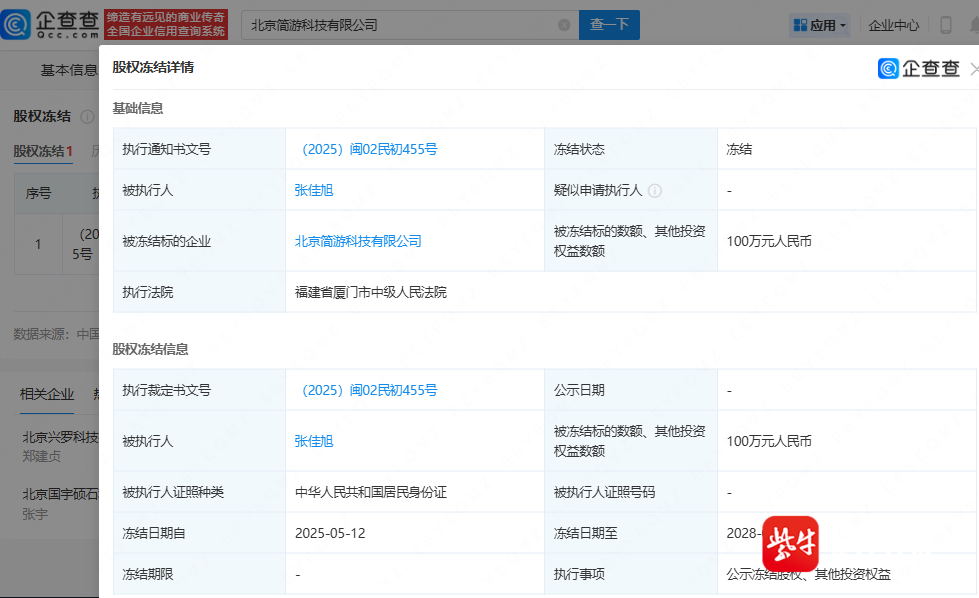Click the Qcc.com logo in header
Image resolution: width=979 pixels, height=598 pixels.
click(x=50, y=24)
